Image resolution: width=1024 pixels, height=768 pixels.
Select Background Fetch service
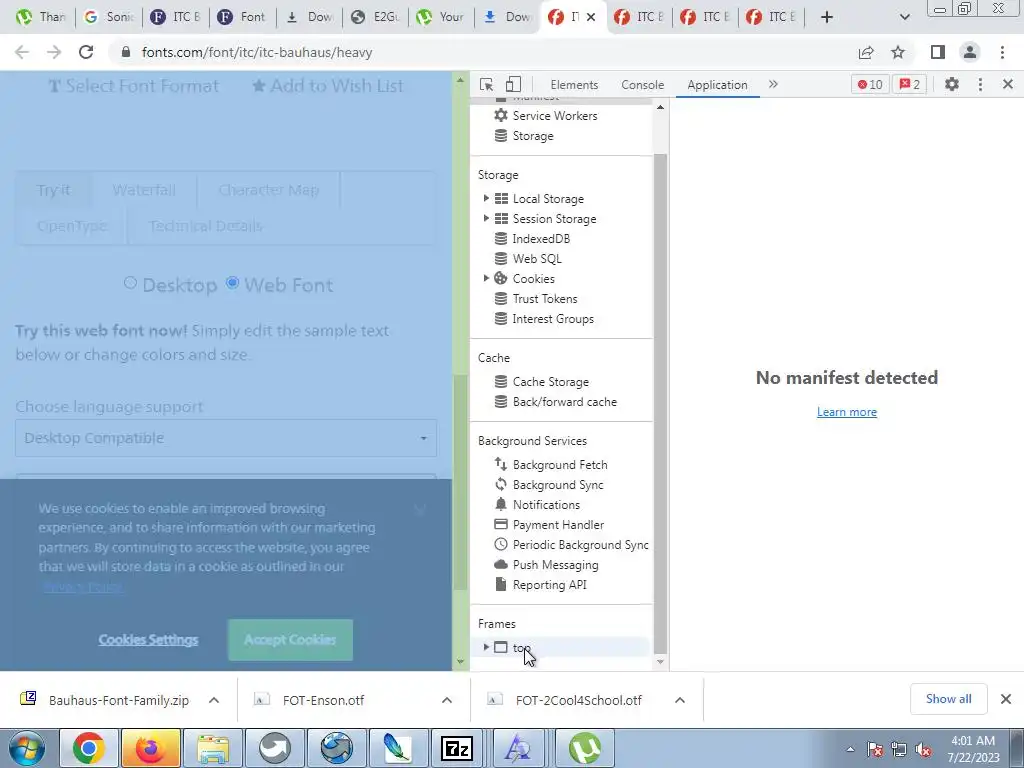pyautogui.click(x=560, y=465)
